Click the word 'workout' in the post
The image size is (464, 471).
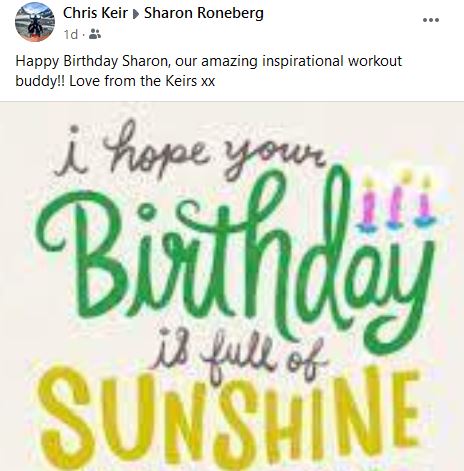[x=375, y=61]
